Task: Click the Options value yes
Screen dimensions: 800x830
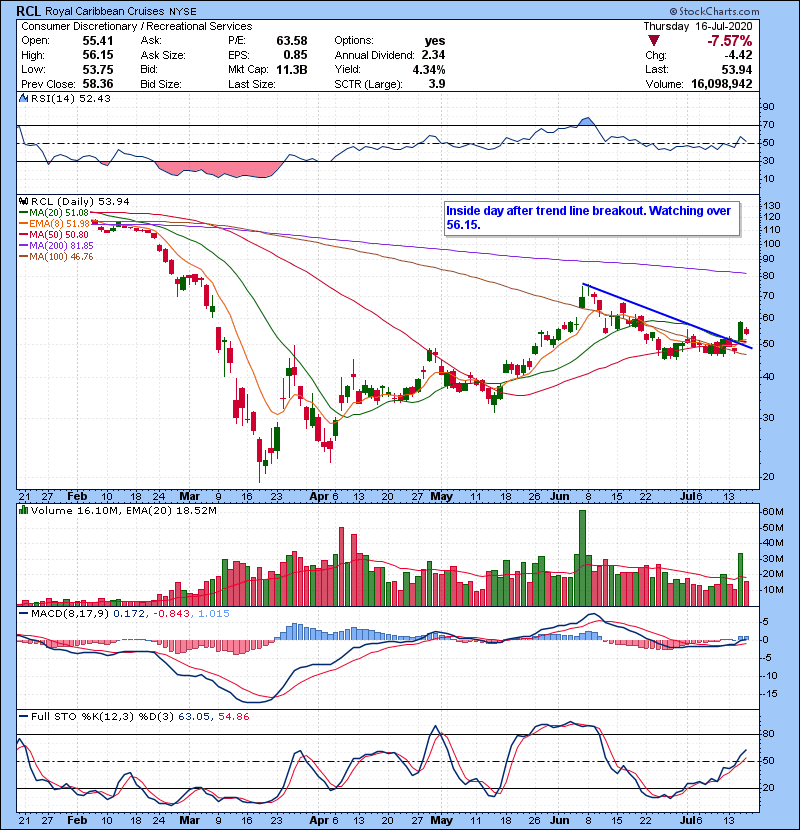Action: 435,41
